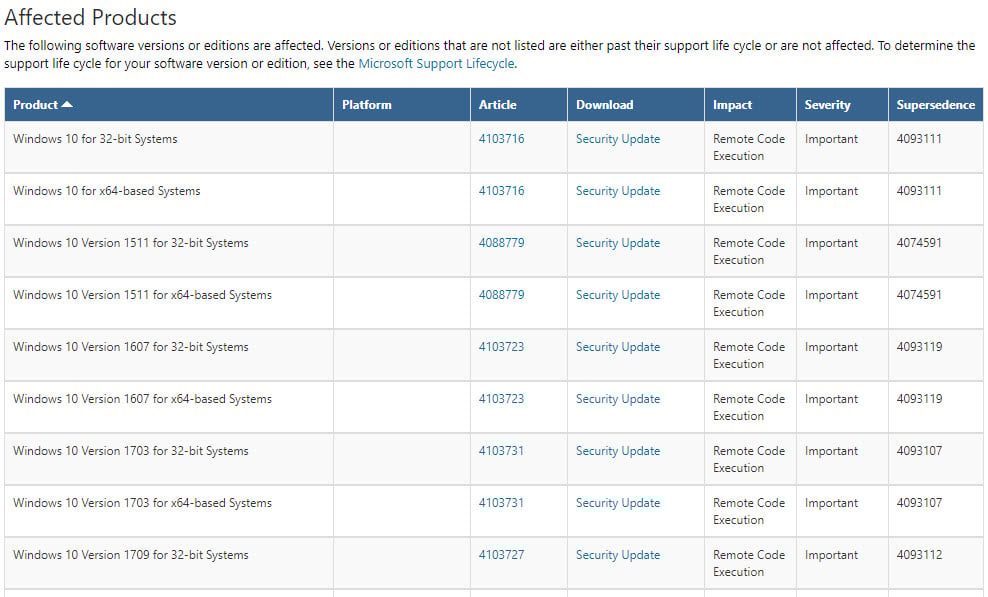Image resolution: width=988 pixels, height=597 pixels.
Task: Click supersedence 4093111 in Windows 10 32-bit row
Action: click(x=919, y=139)
